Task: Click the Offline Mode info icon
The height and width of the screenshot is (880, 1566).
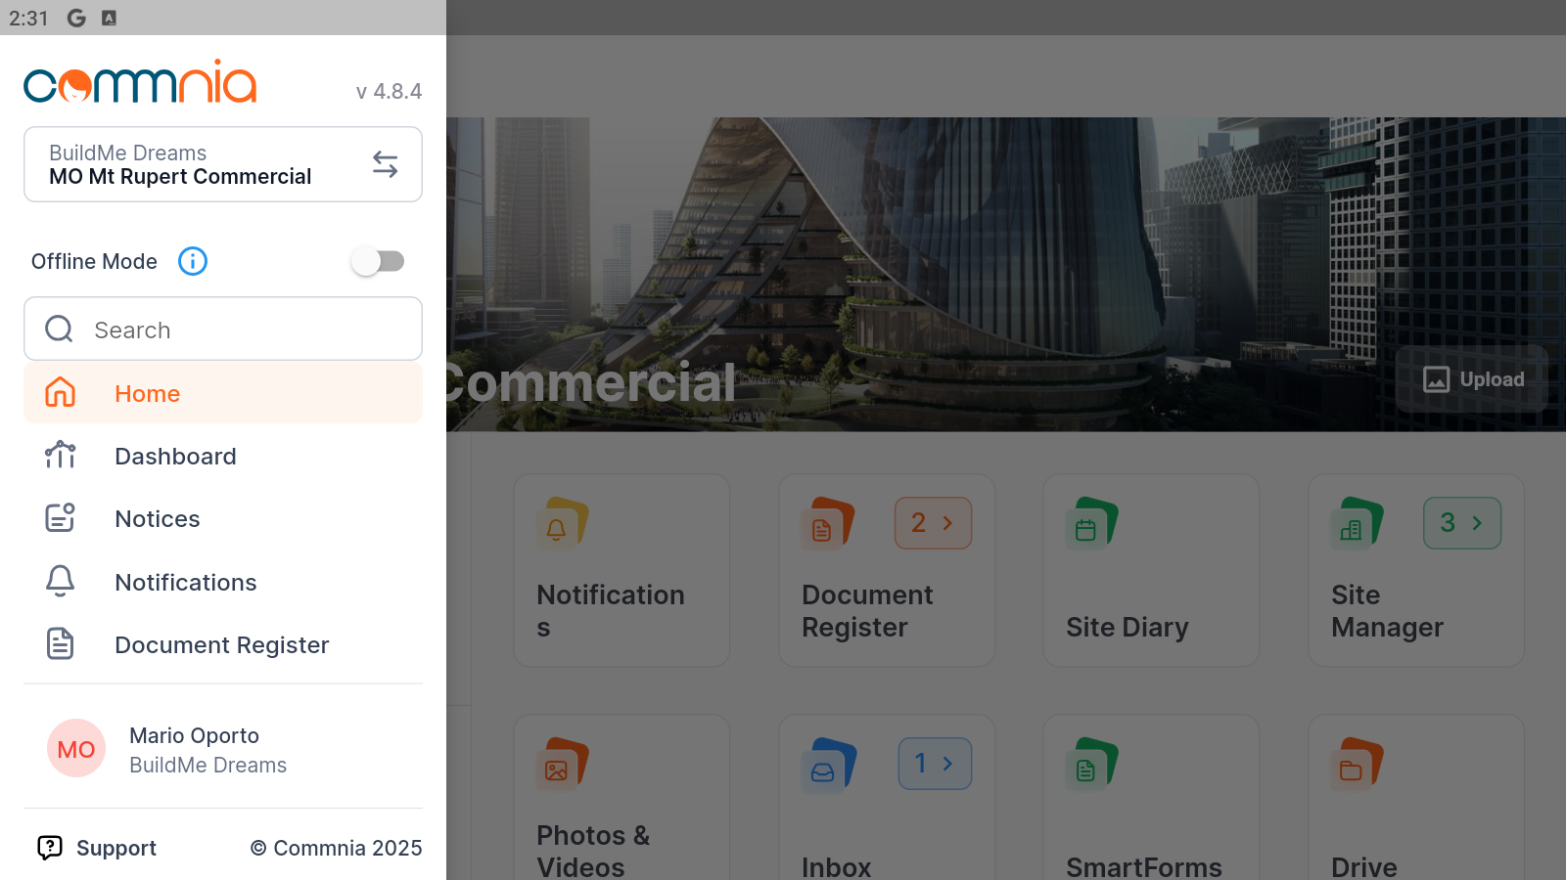Action: [192, 261]
